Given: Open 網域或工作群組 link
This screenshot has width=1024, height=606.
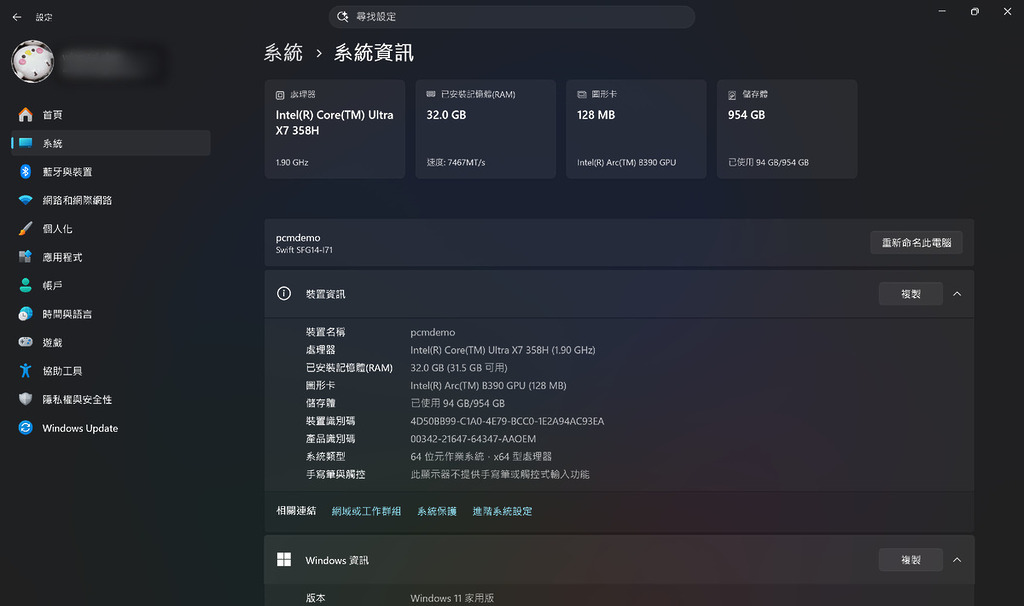Looking at the screenshot, I should point(366,511).
